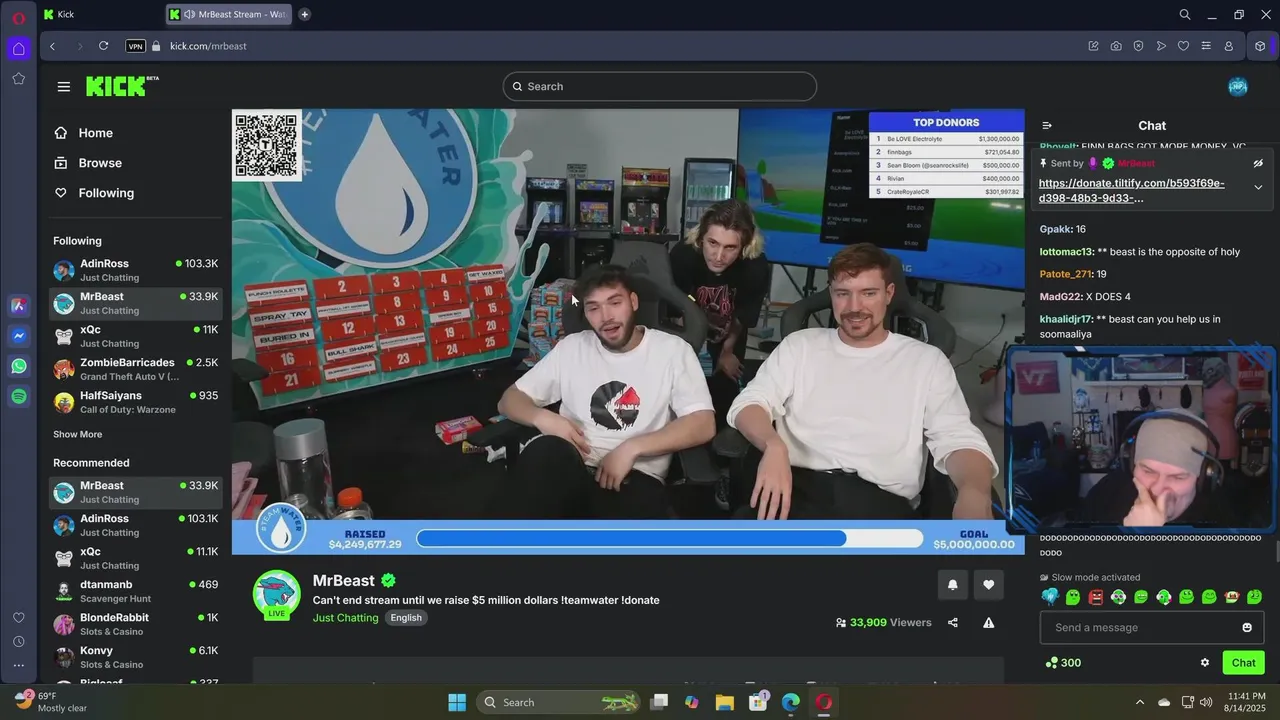The height and width of the screenshot is (720, 1280).
Task: Open ZombieBarricades channel in sidebar
Action: tap(135, 369)
